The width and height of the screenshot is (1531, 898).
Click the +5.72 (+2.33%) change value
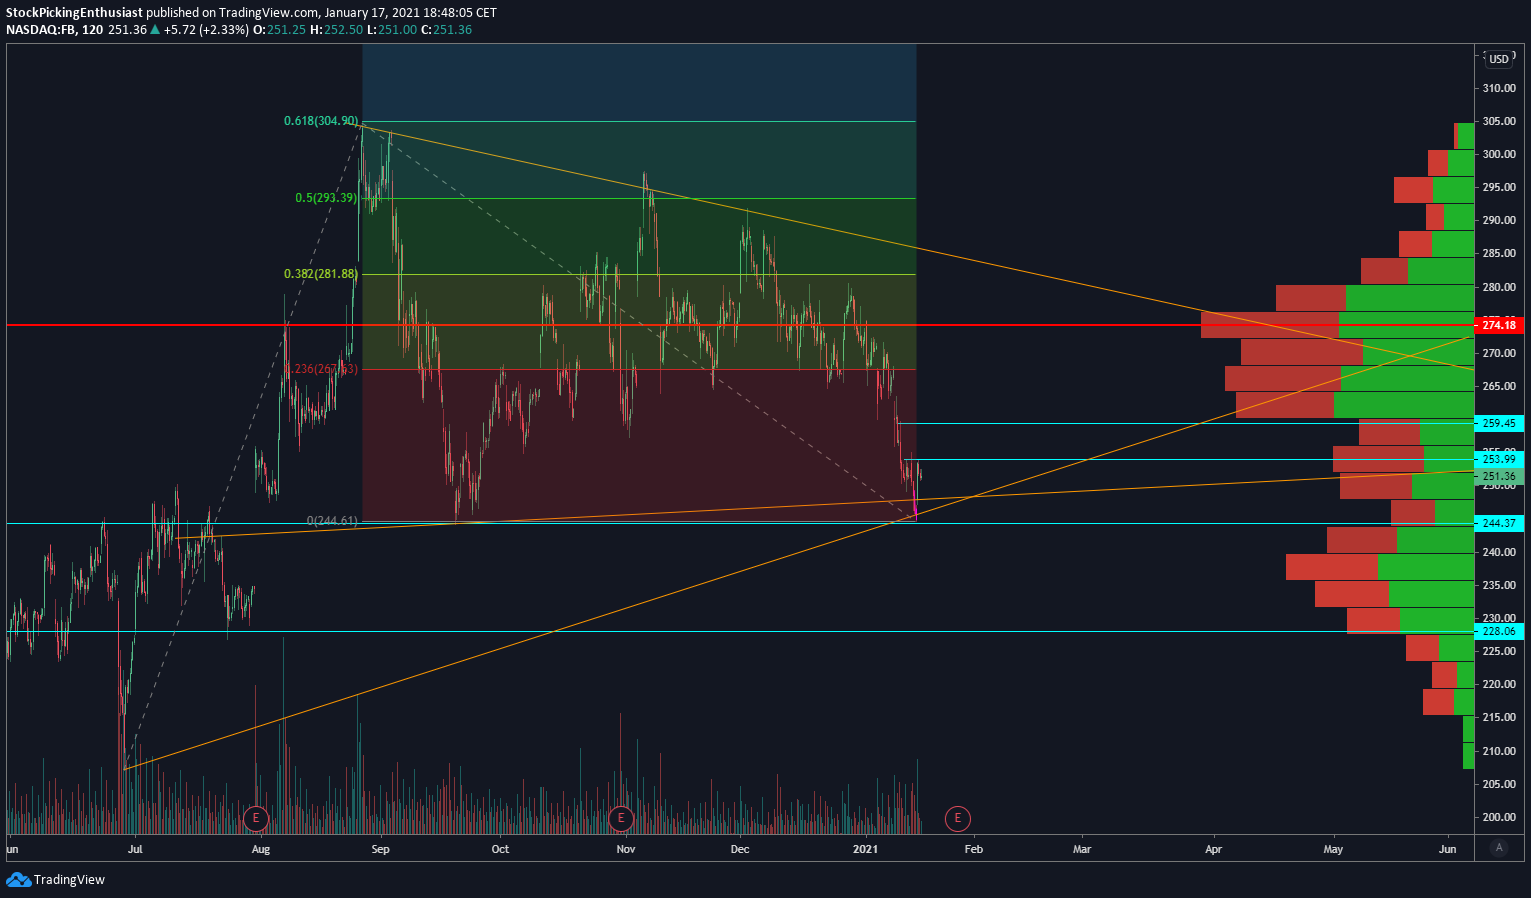point(206,30)
